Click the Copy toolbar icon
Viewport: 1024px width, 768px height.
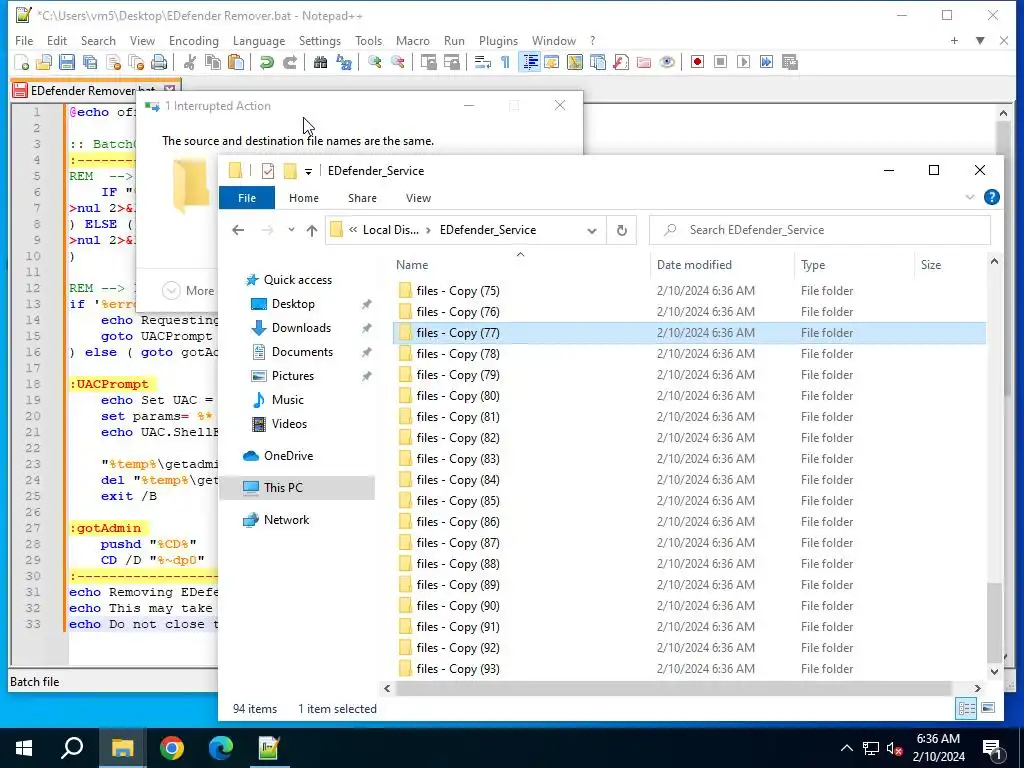[213, 63]
